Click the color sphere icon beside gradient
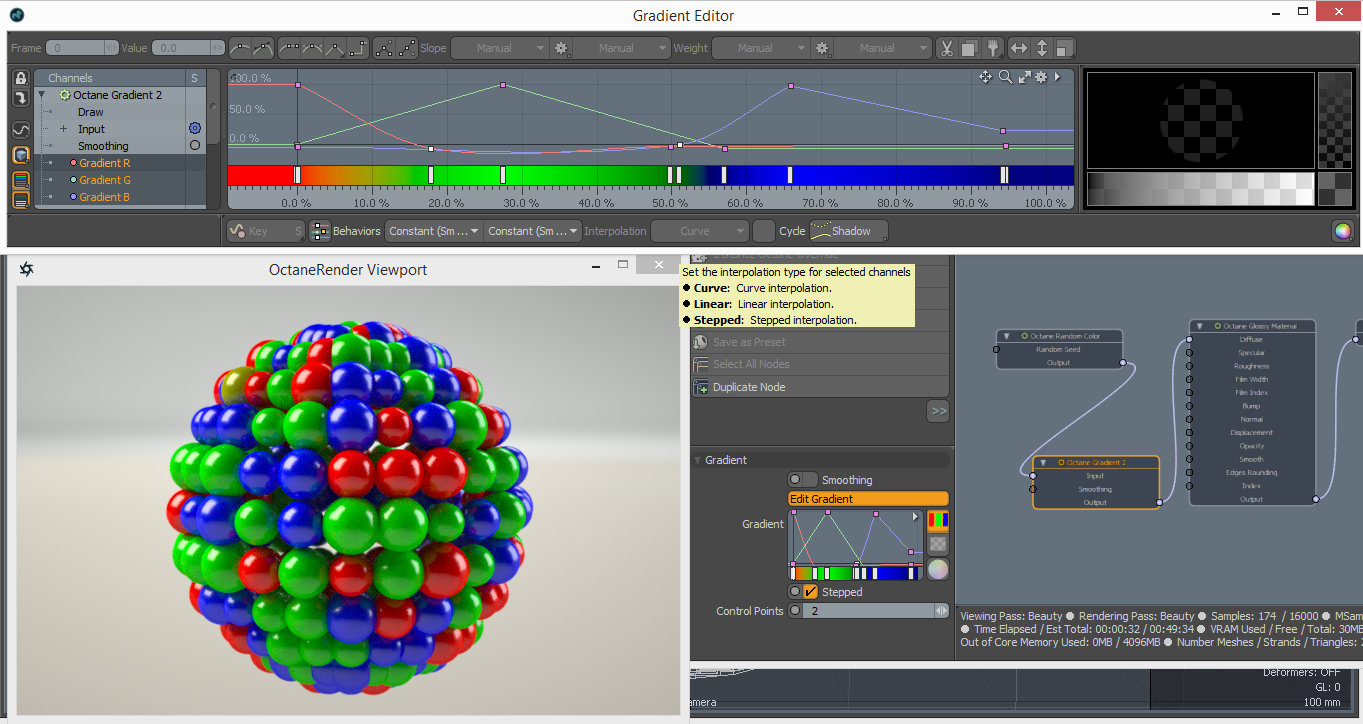Viewport: 1363px width, 724px height. tap(938, 570)
